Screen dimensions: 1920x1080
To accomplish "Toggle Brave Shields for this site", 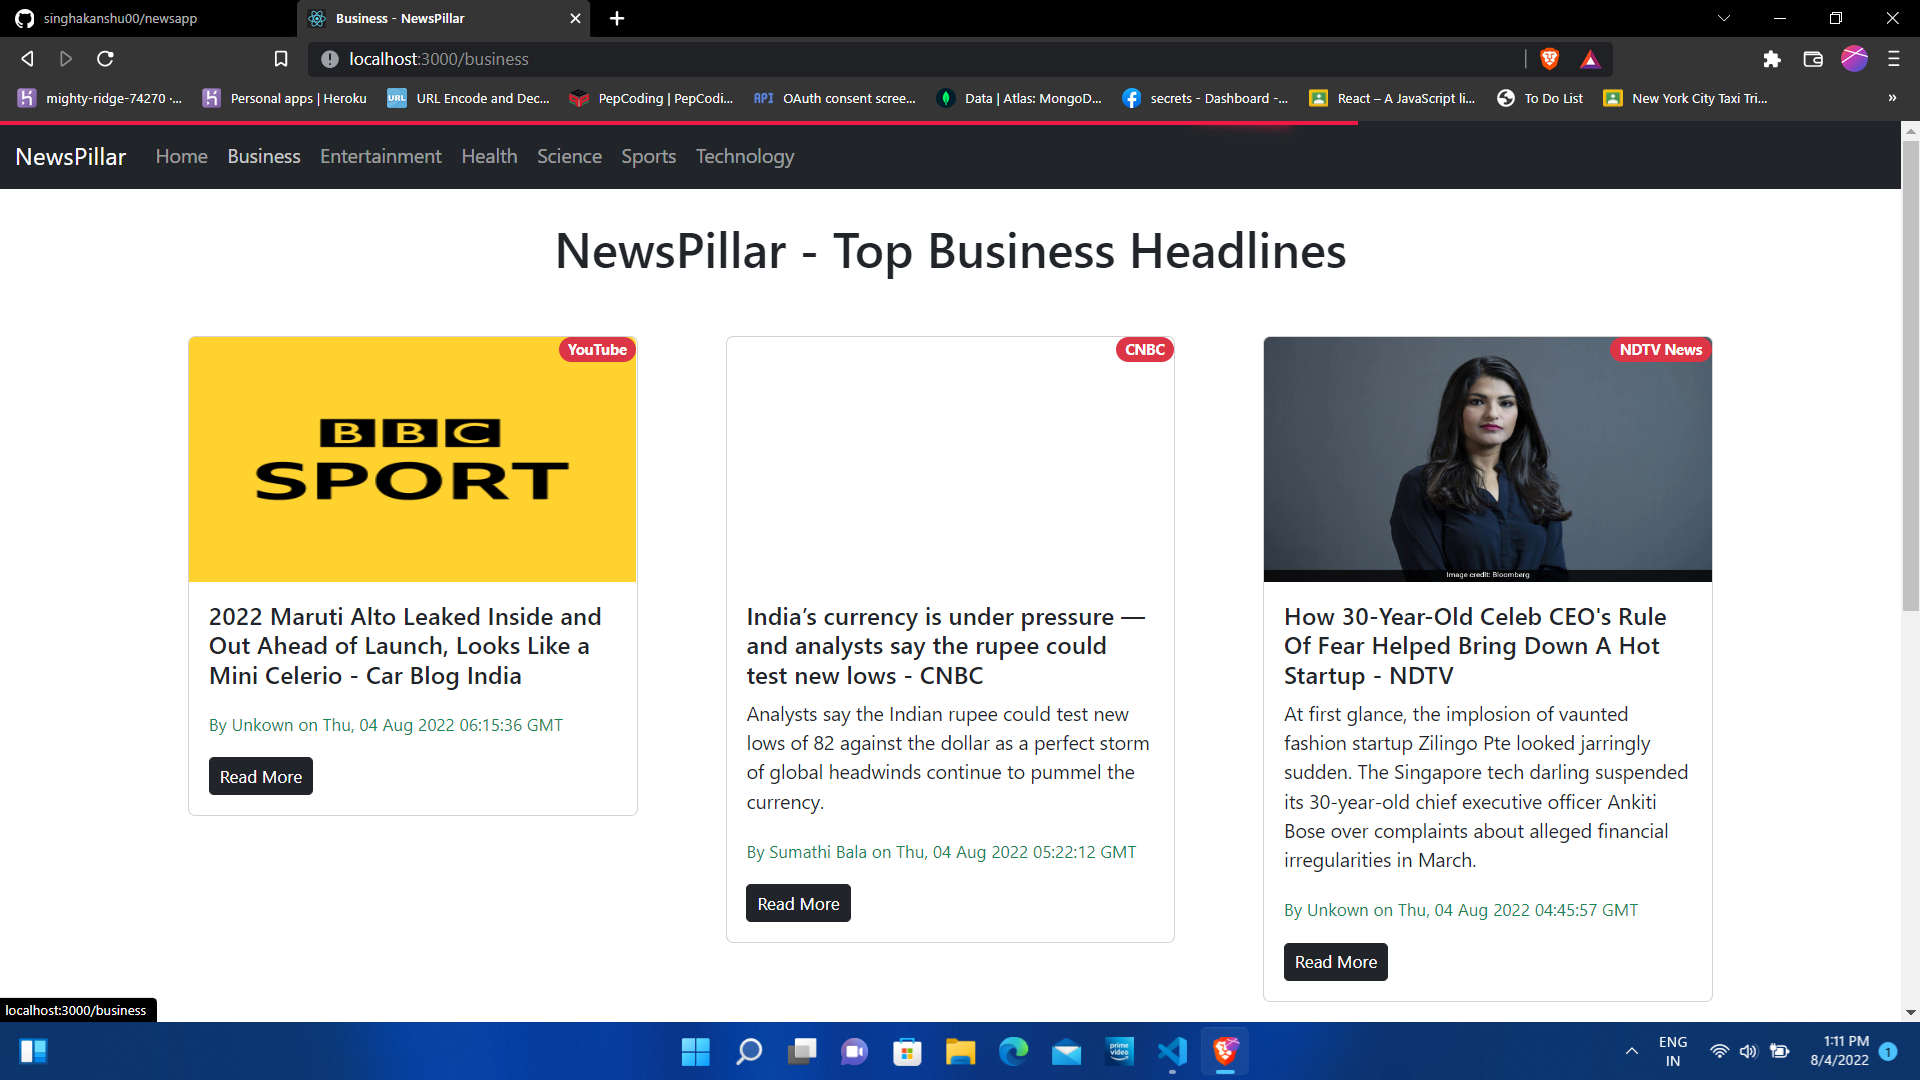I will point(1550,59).
